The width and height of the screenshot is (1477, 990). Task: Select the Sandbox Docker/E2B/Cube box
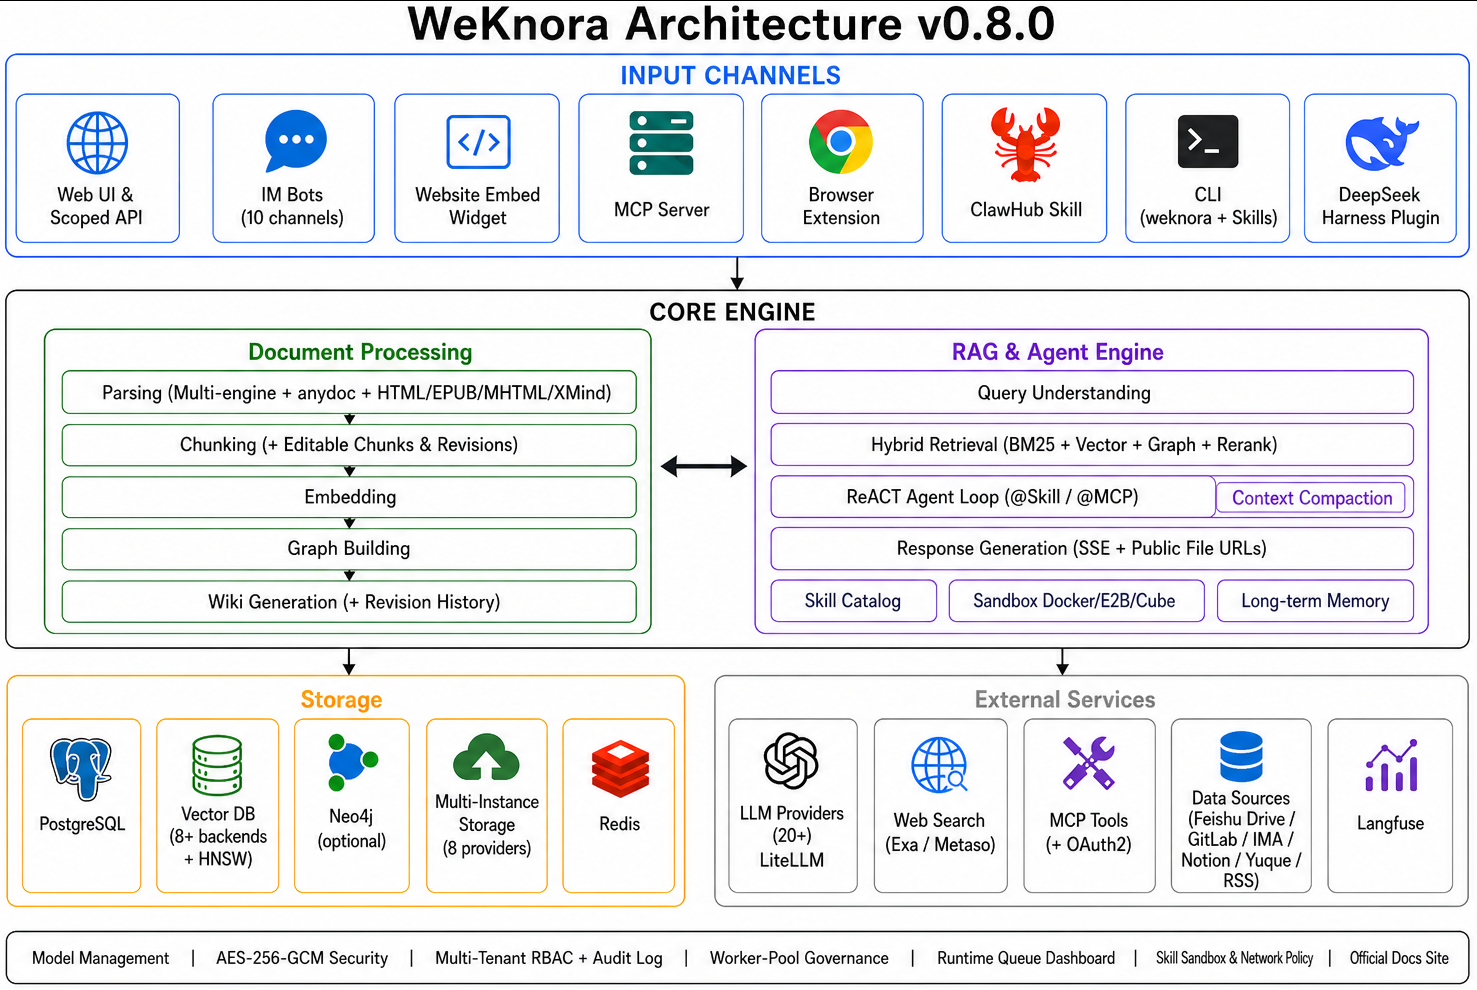pyautogui.click(x=1076, y=601)
